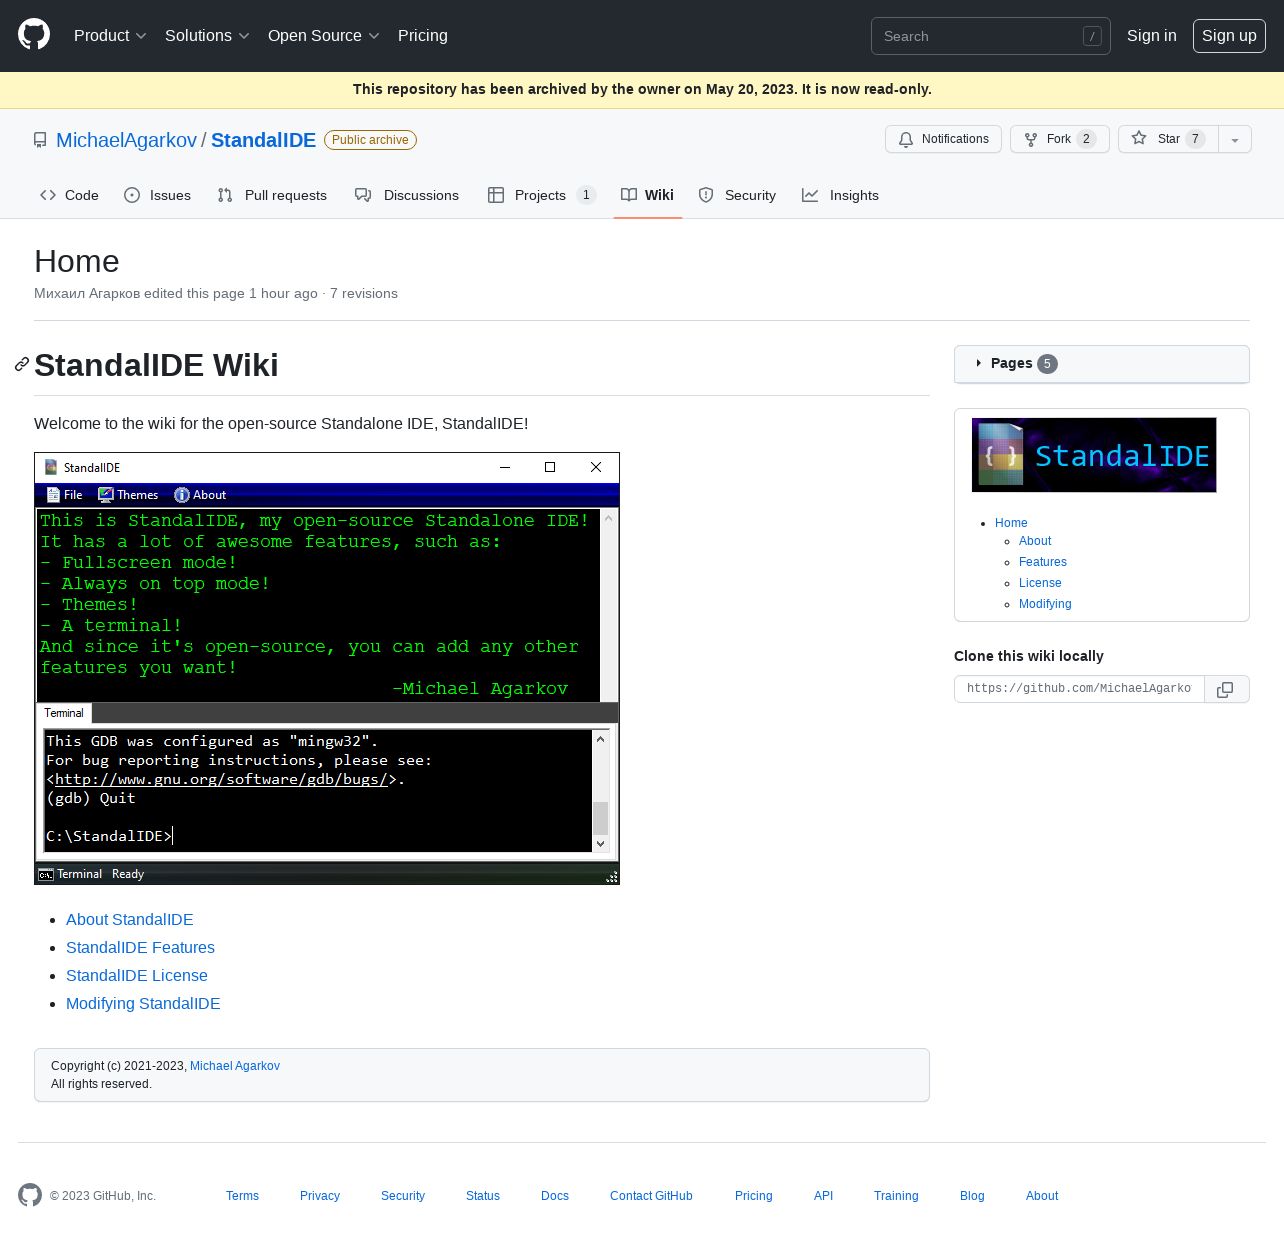Open StandalIDE License page link
Viewport: 1284px width, 1257px height.
point(137,975)
